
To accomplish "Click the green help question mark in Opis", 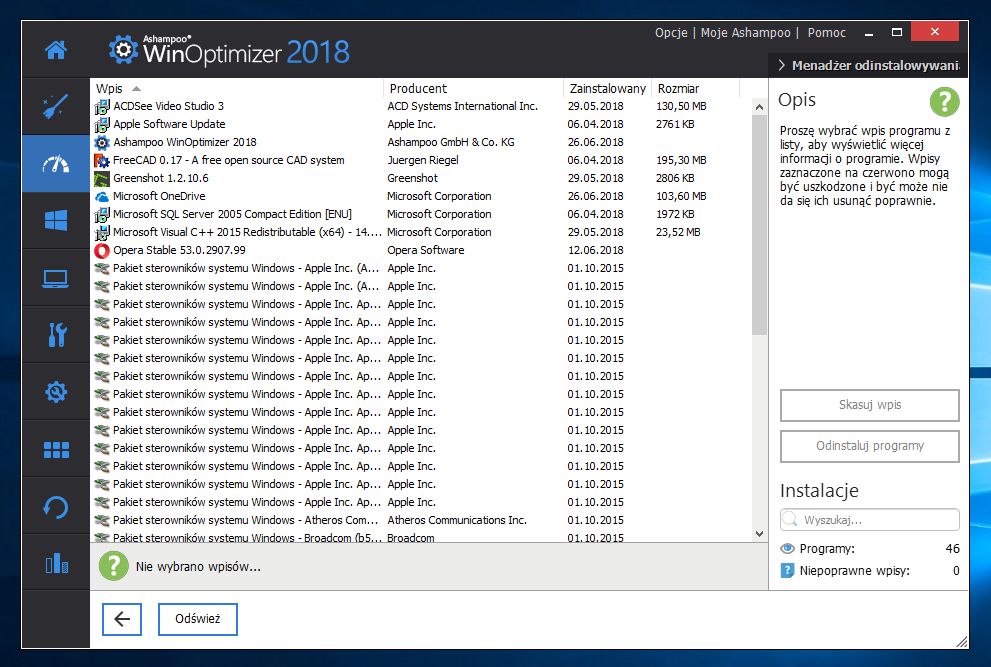I will click(944, 102).
